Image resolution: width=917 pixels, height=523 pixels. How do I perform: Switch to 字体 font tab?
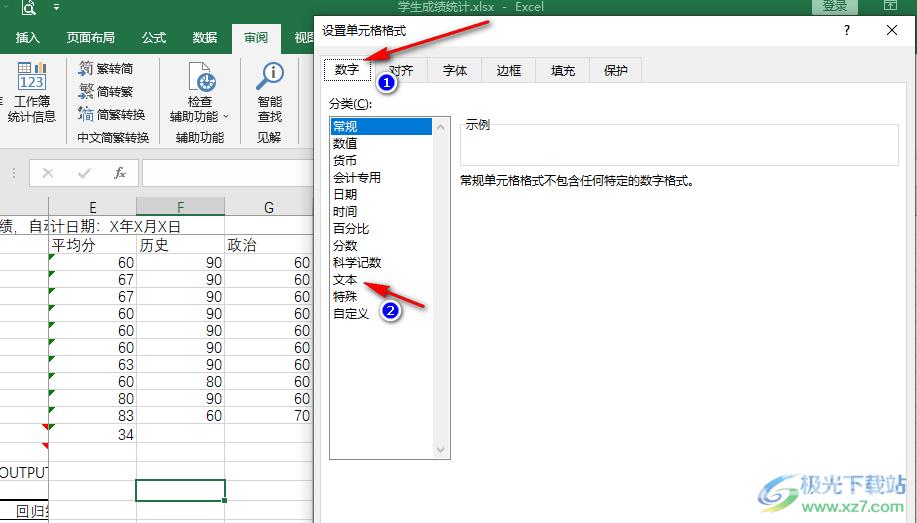454,70
